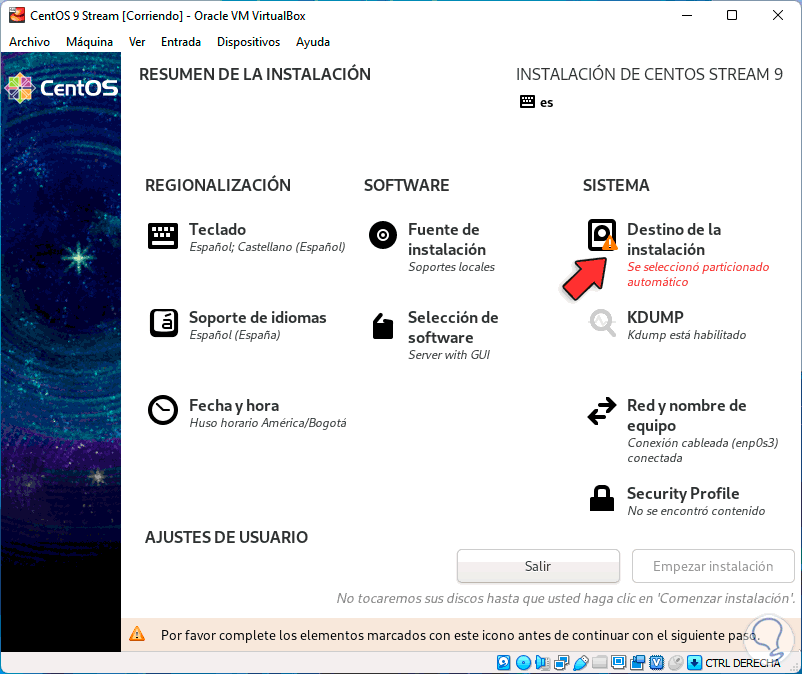Click the virtualization CPU 'V' icon in status bar
Screen dimensions: 802x674
(657, 663)
